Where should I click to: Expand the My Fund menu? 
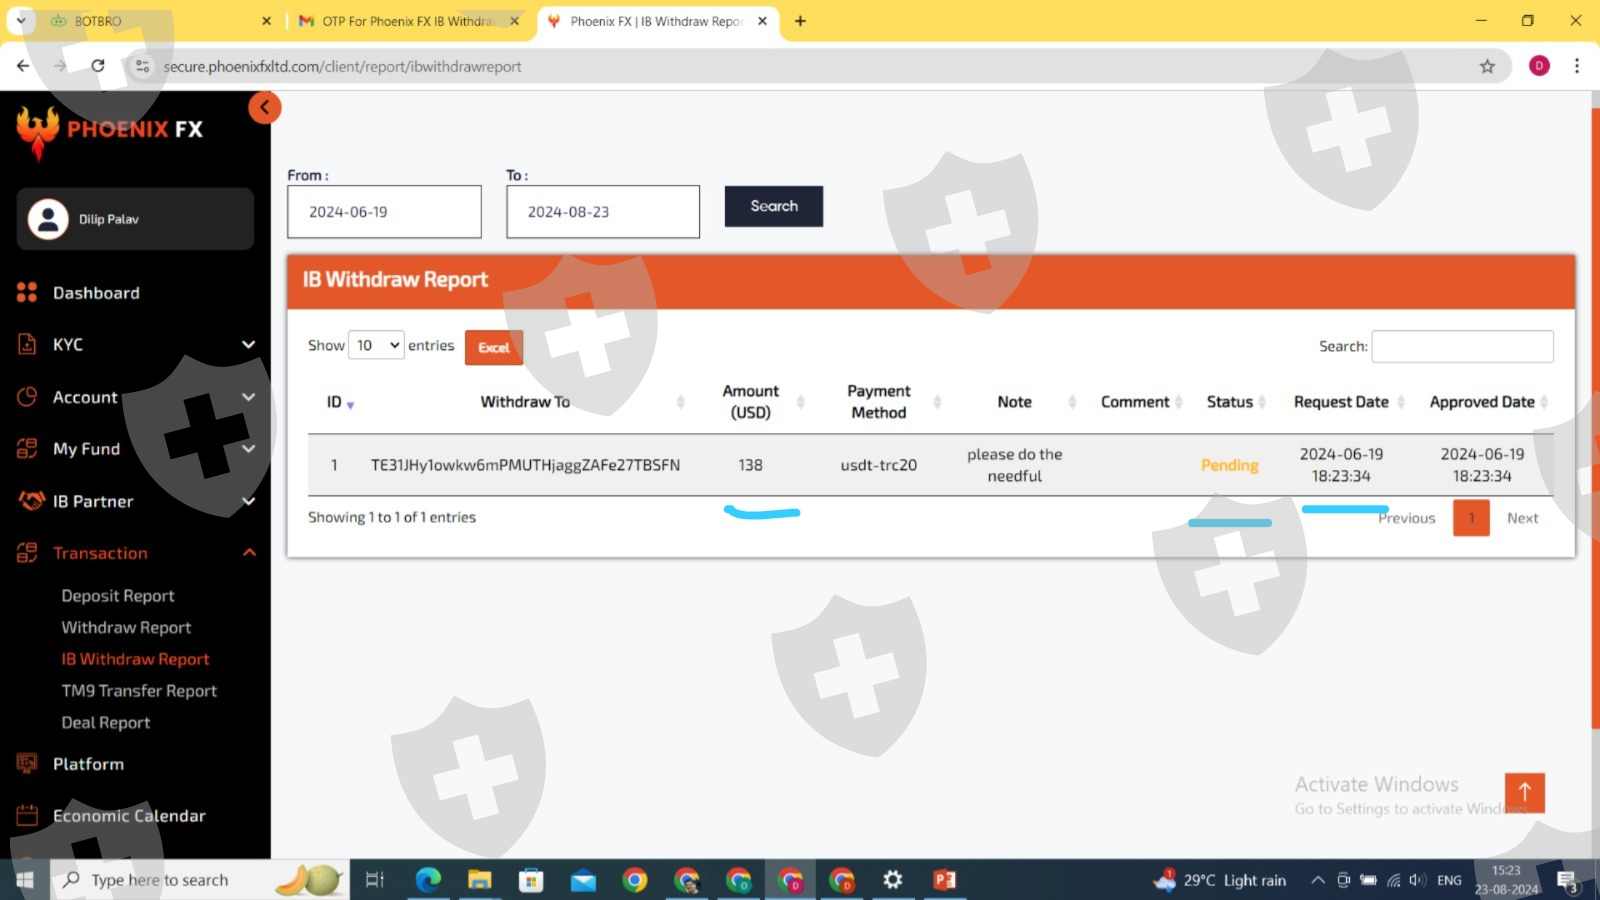136,449
